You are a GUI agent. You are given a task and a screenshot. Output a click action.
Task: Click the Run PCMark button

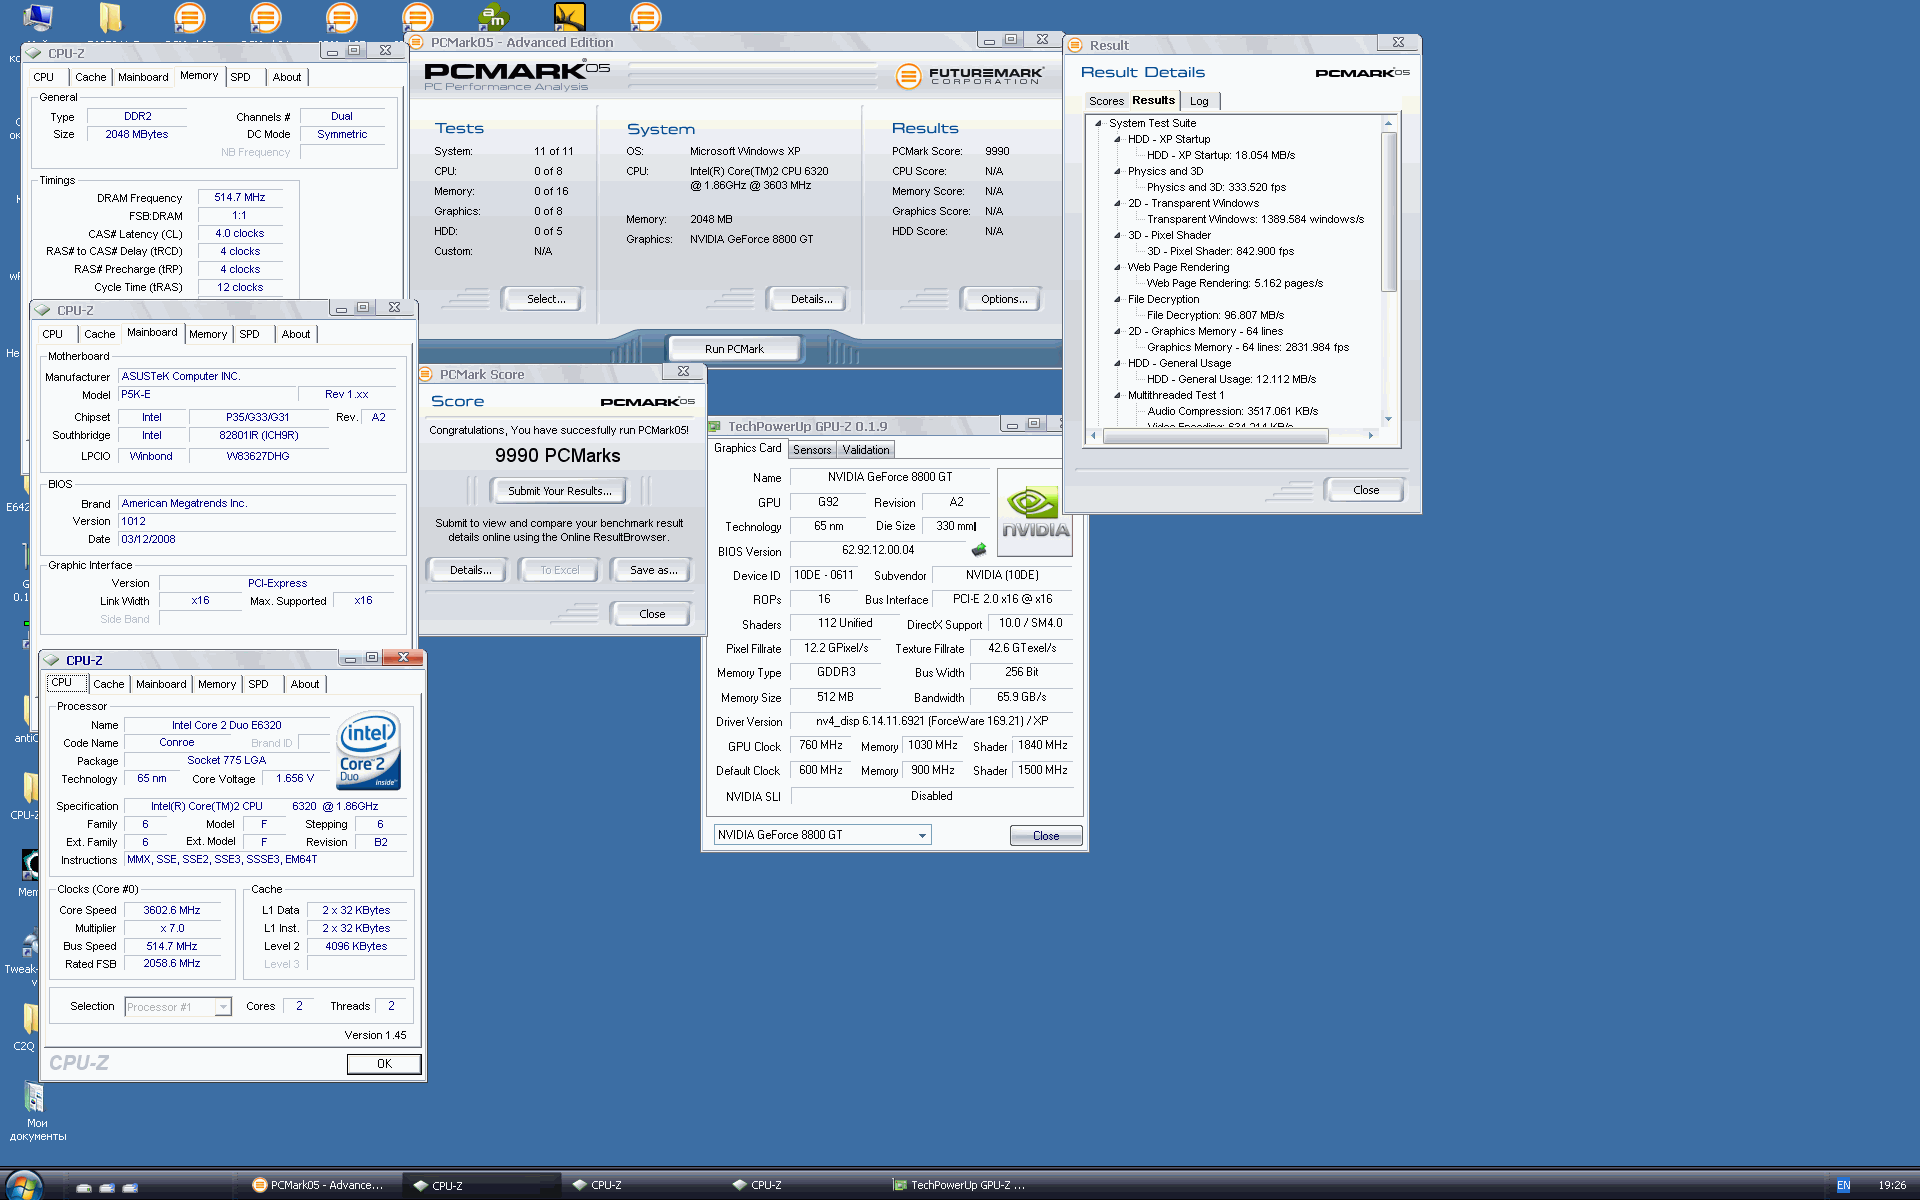[x=734, y=349]
